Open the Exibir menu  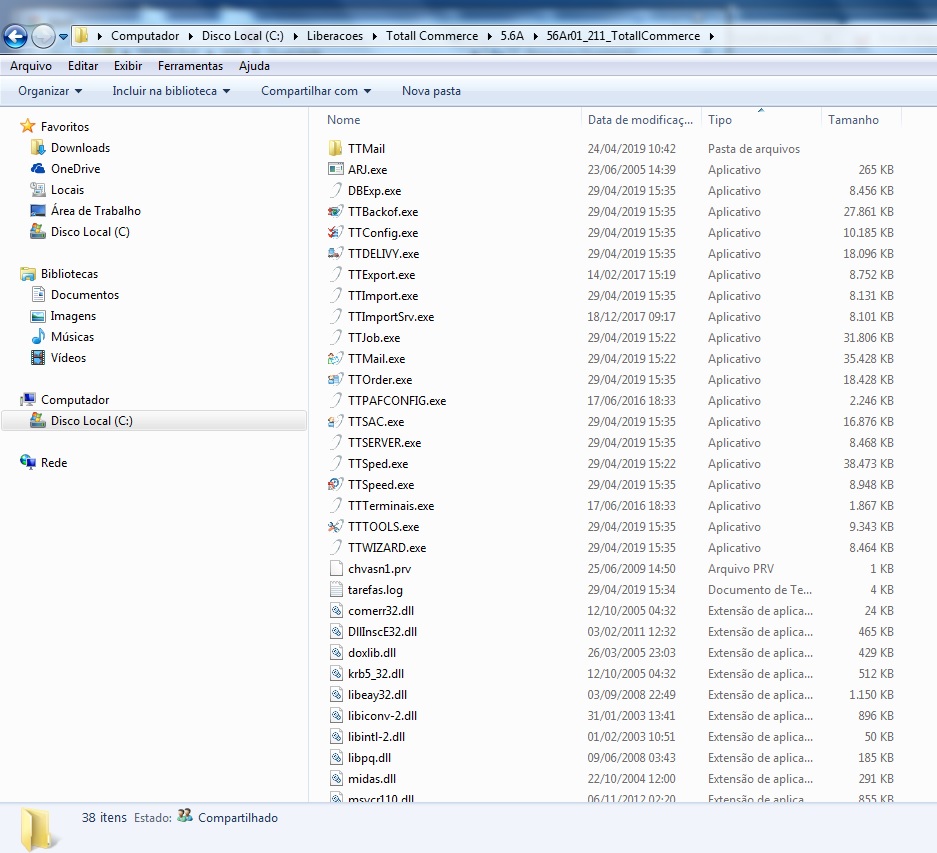pyautogui.click(x=128, y=66)
